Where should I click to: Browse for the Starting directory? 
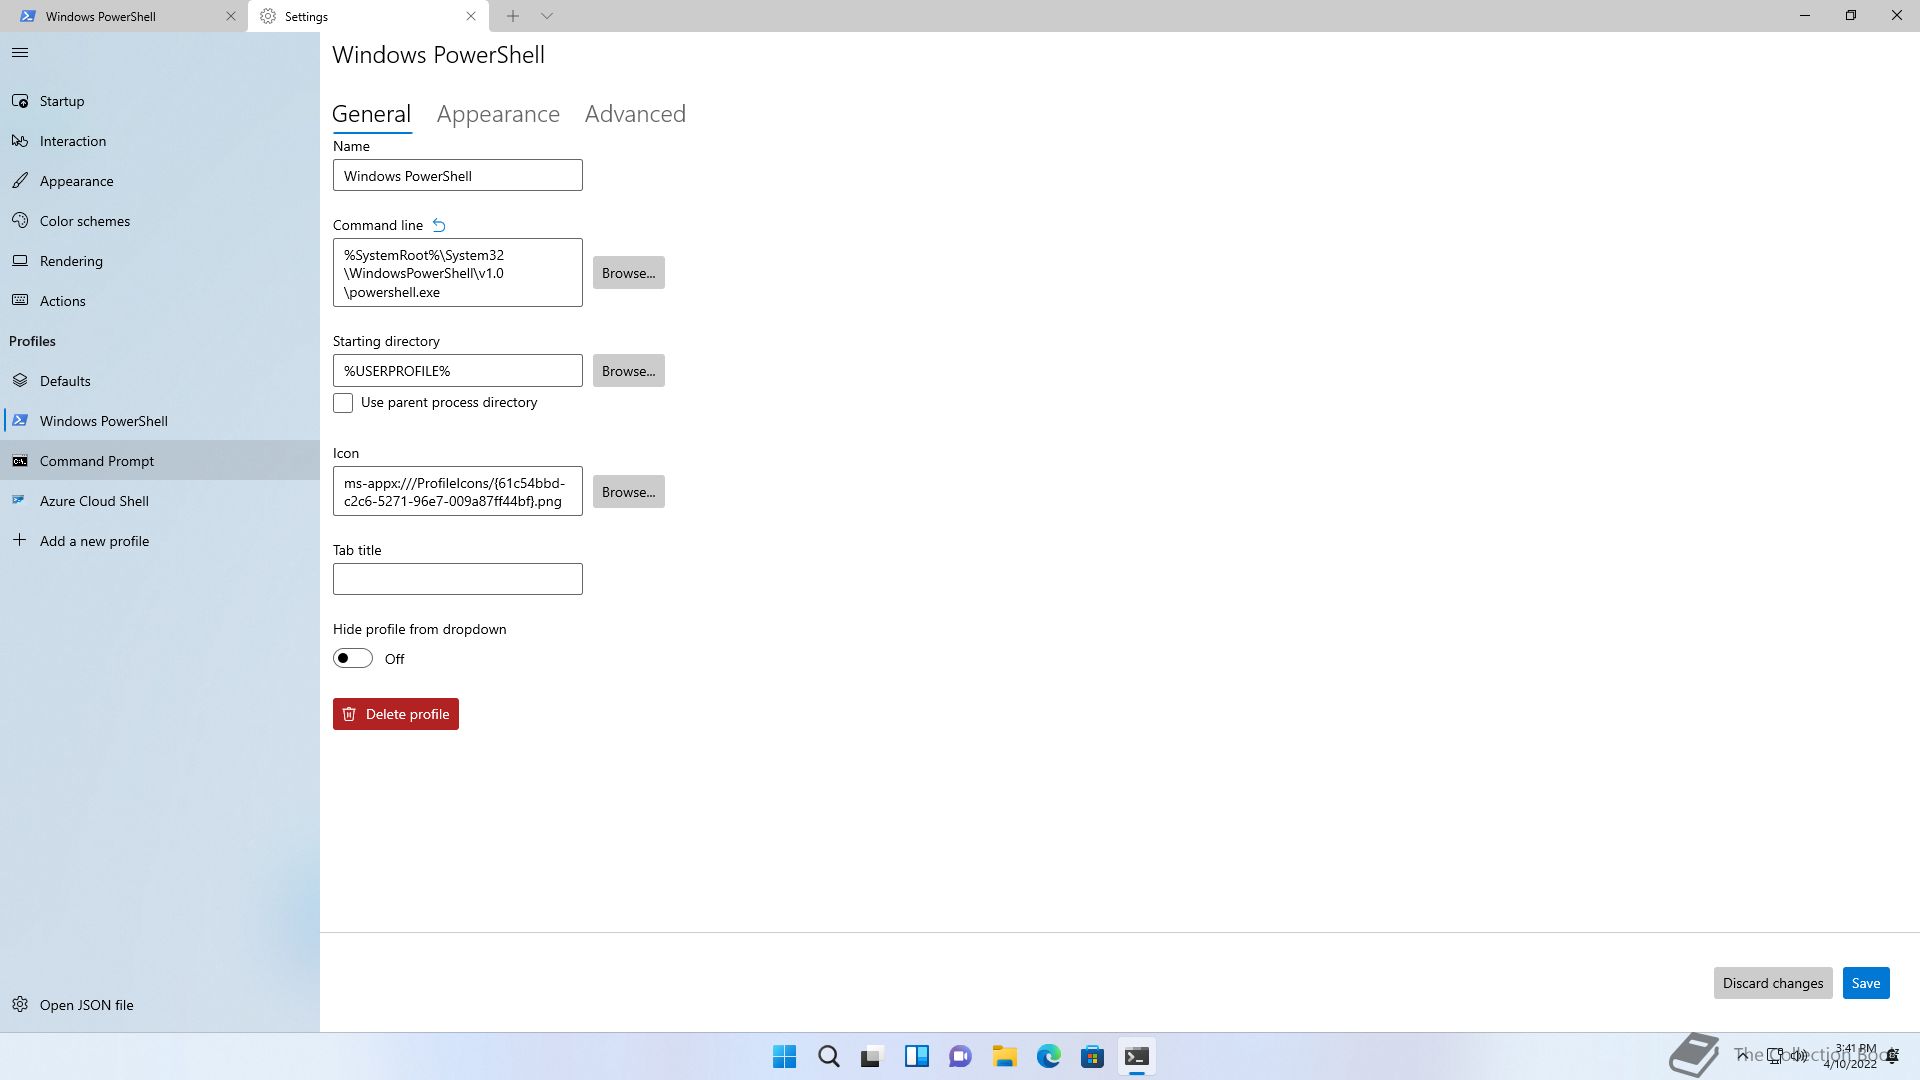coord(629,371)
